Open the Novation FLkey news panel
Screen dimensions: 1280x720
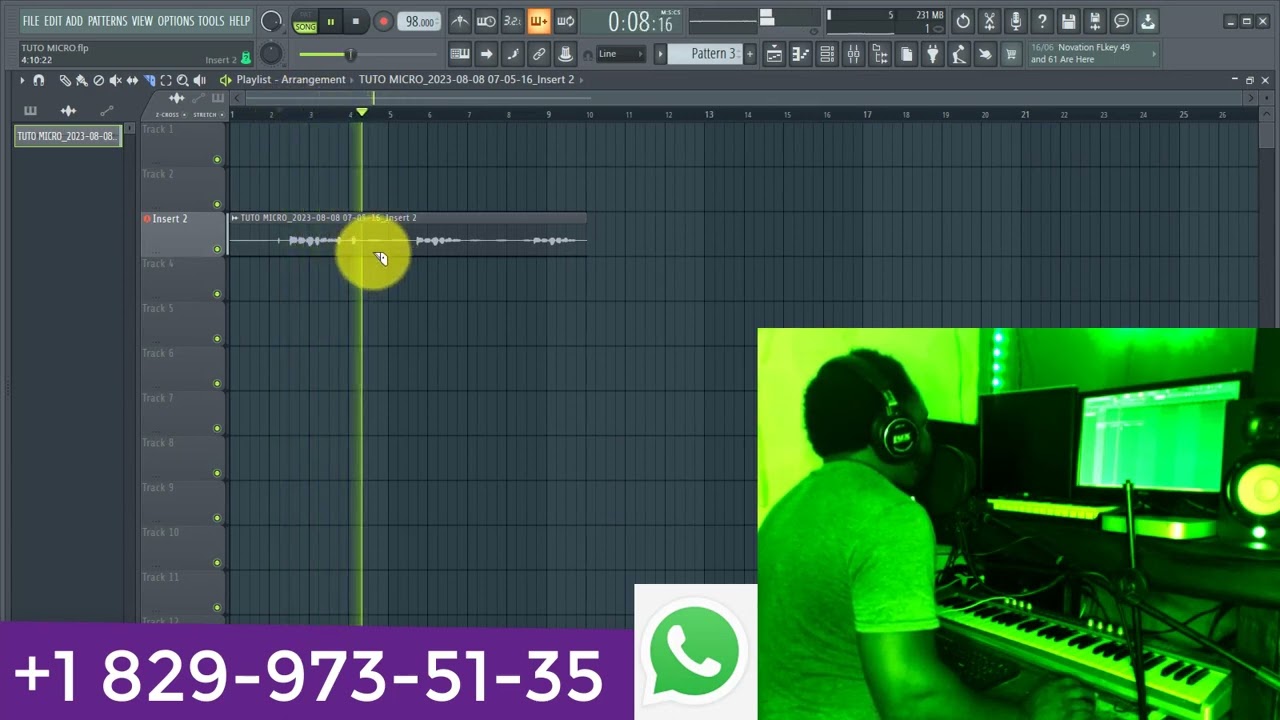pos(1093,54)
